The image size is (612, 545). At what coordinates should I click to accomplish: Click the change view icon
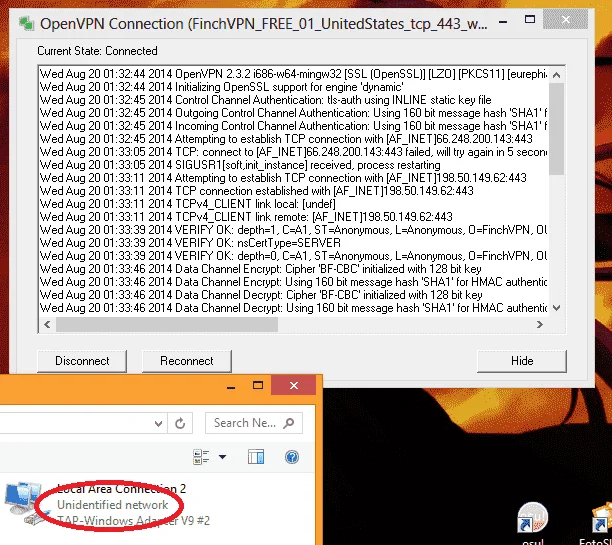[201, 457]
